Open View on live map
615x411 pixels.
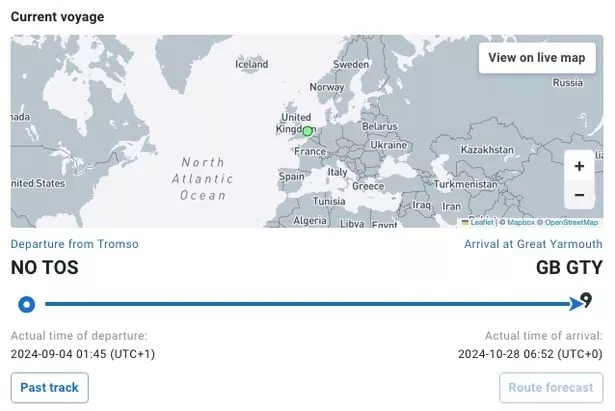coord(537,58)
